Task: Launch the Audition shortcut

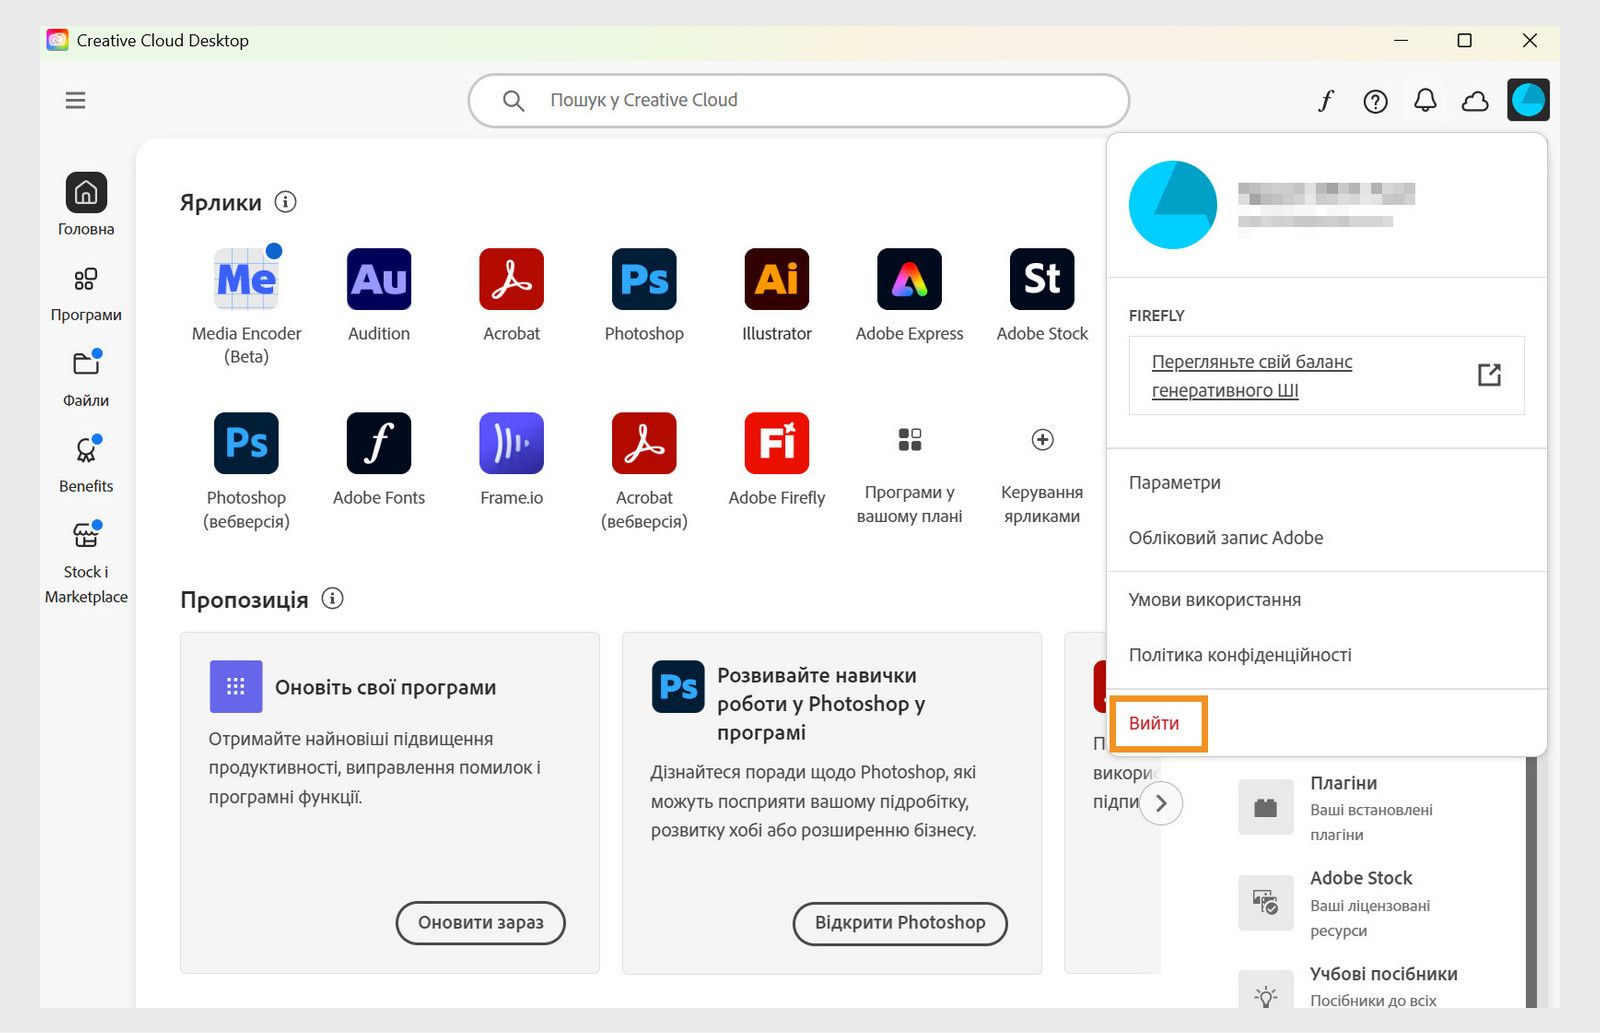Action: [379, 296]
